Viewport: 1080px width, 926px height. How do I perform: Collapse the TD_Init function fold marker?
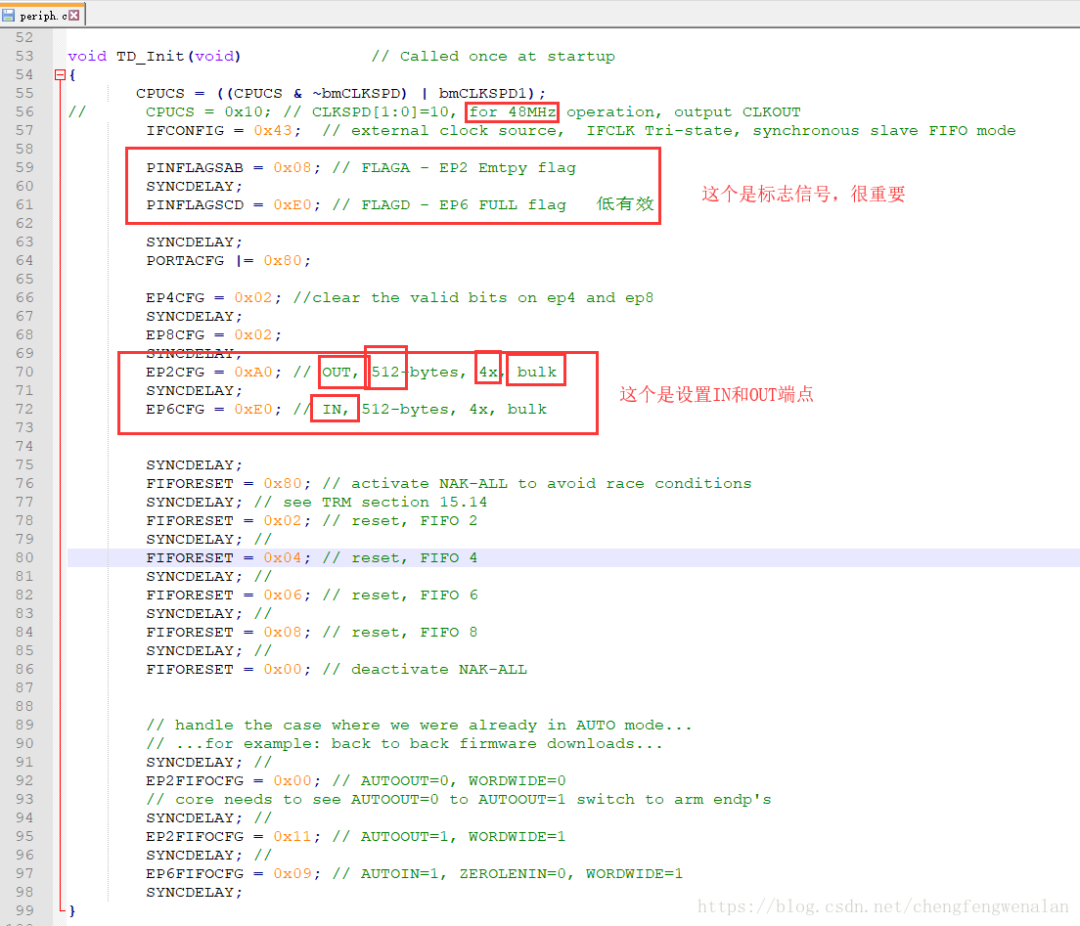[60, 74]
